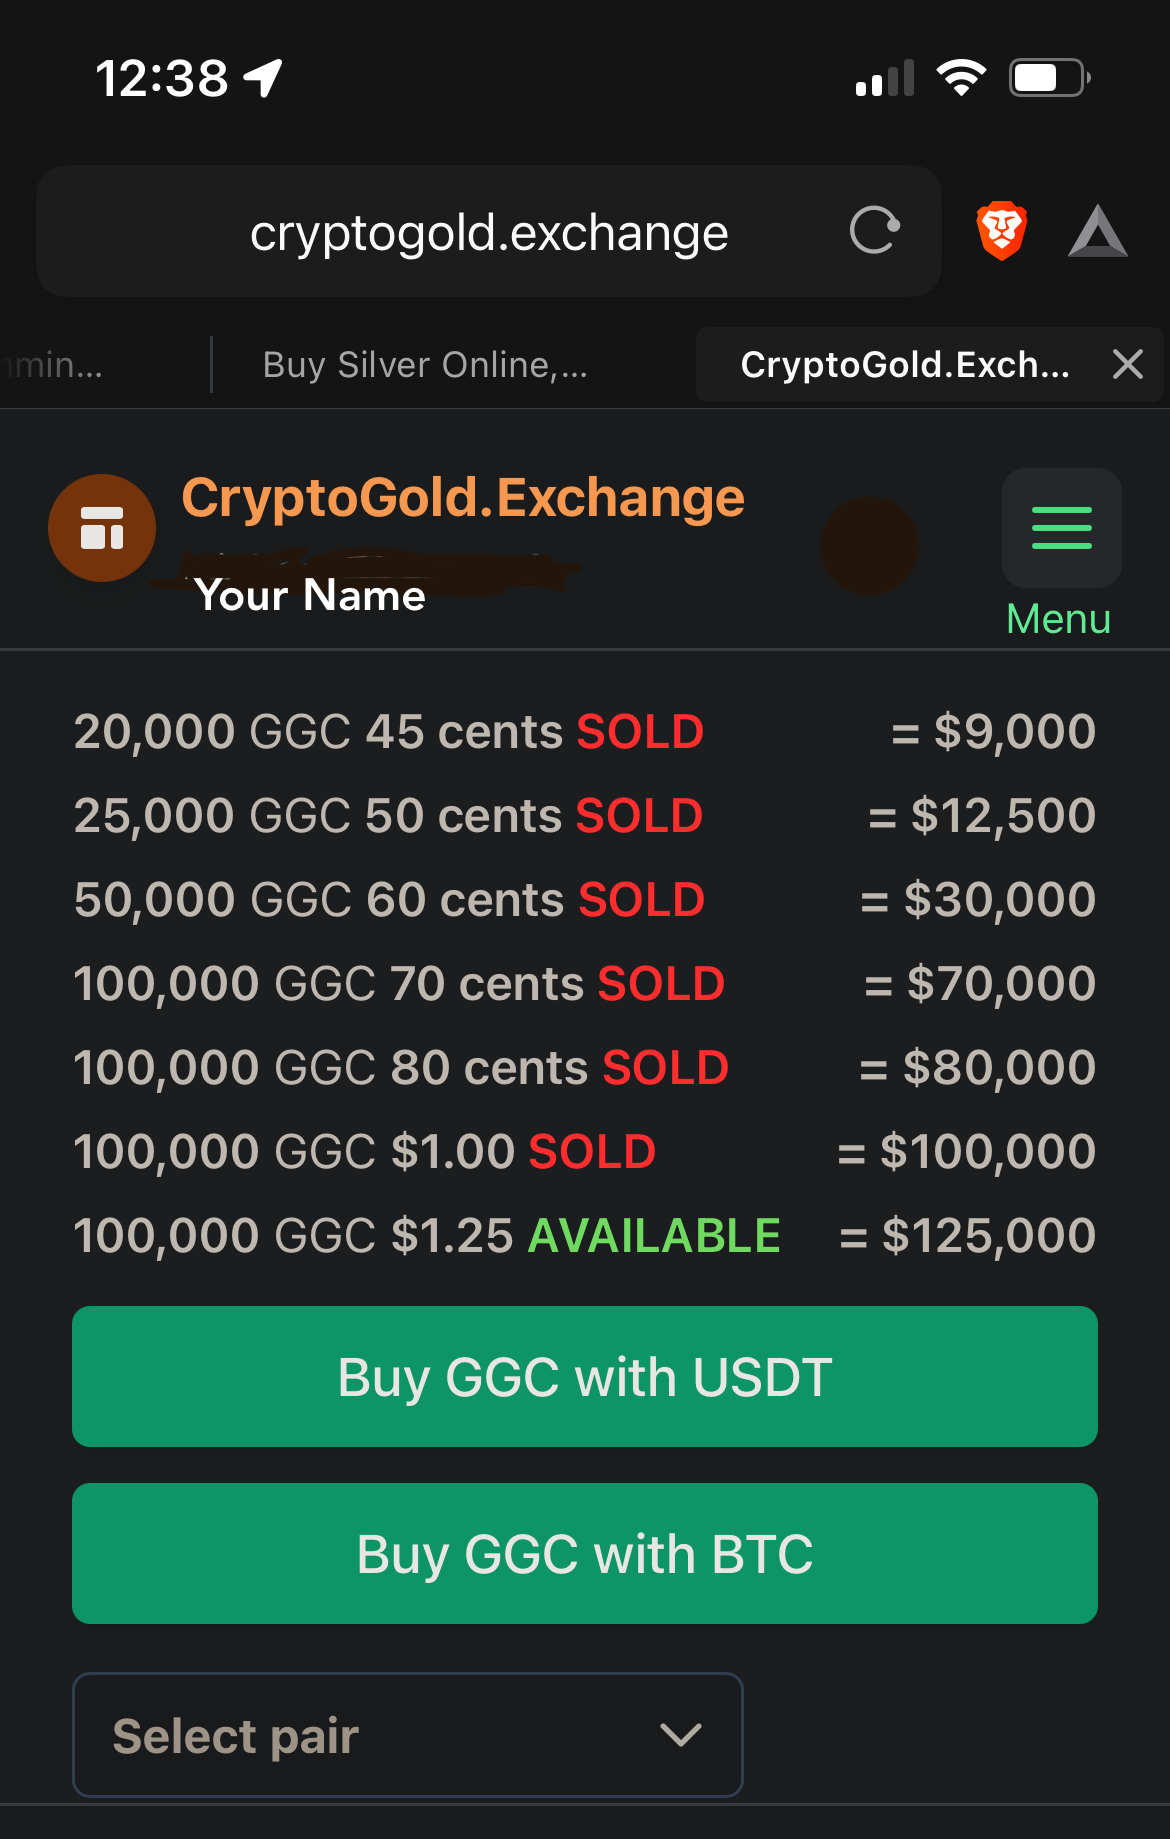Open the green hamburger Menu icon
The image size is (1170, 1839).
1061,528
